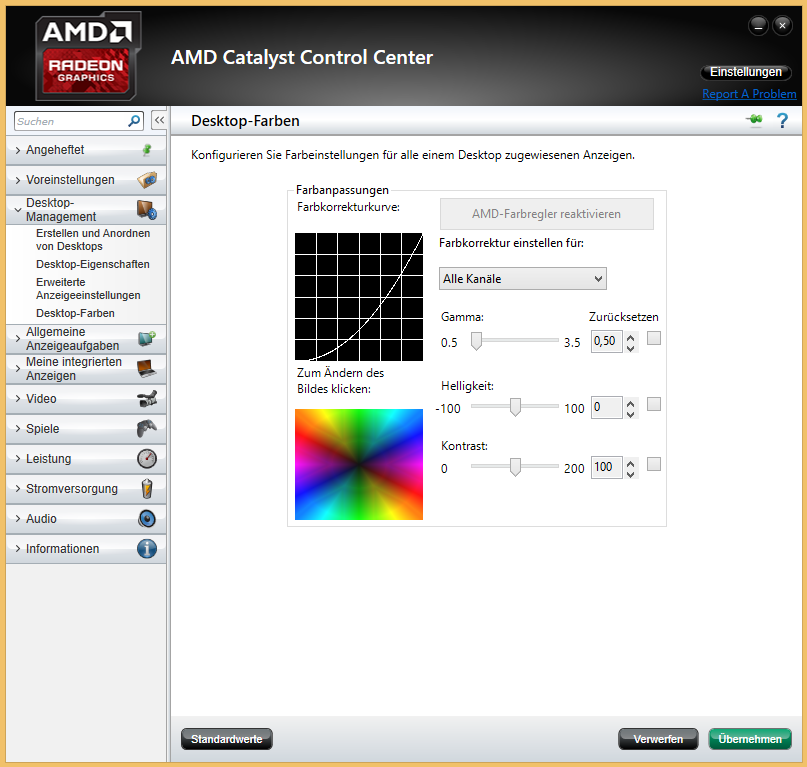The image size is (807, 767).
Task: Click the Video camcorder icon
Action: 147,398
